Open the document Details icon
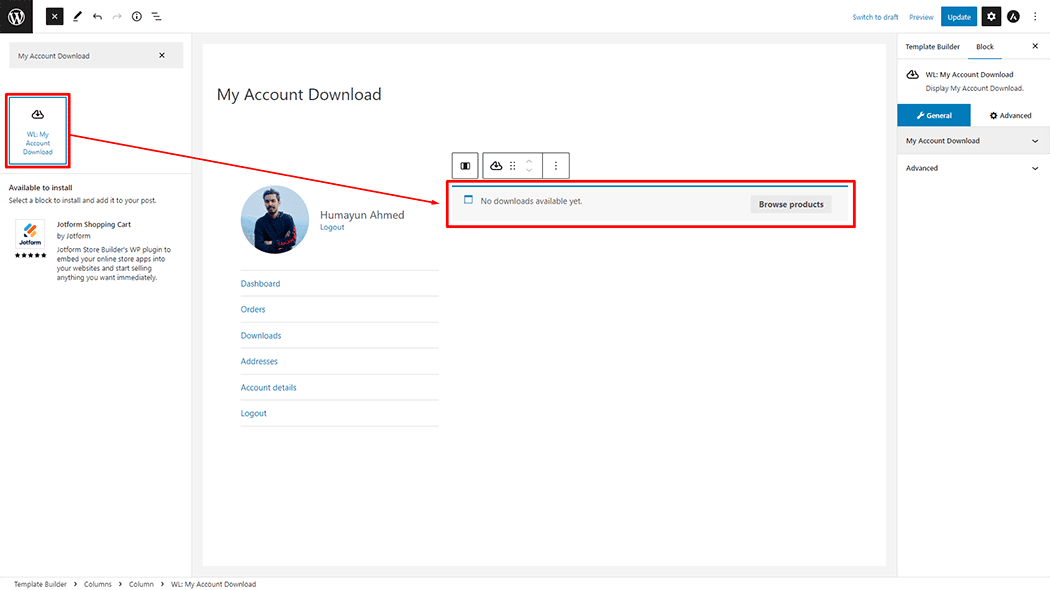 point(137,16)
